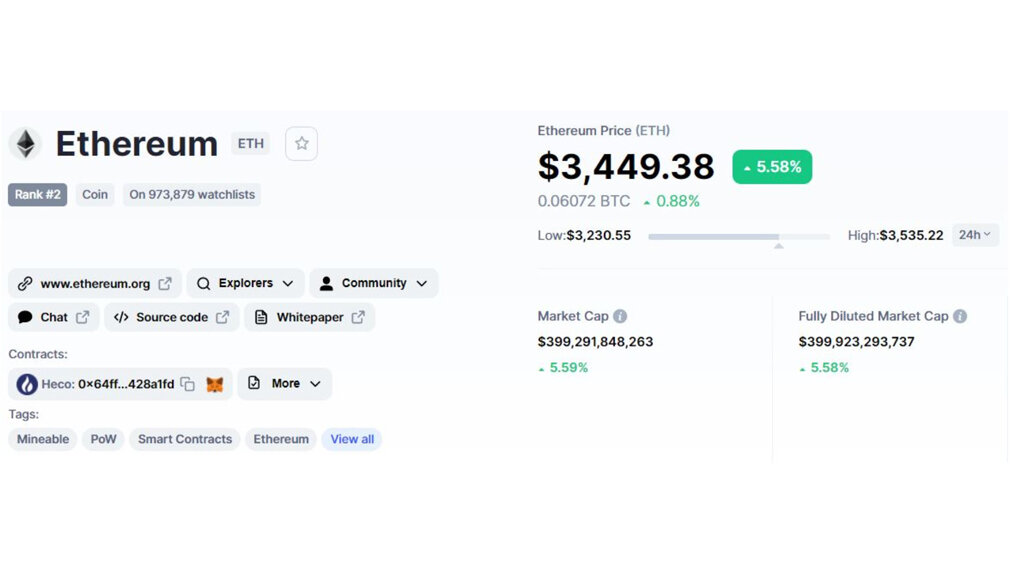Open the Chat external link

click(x=54, y=317)
